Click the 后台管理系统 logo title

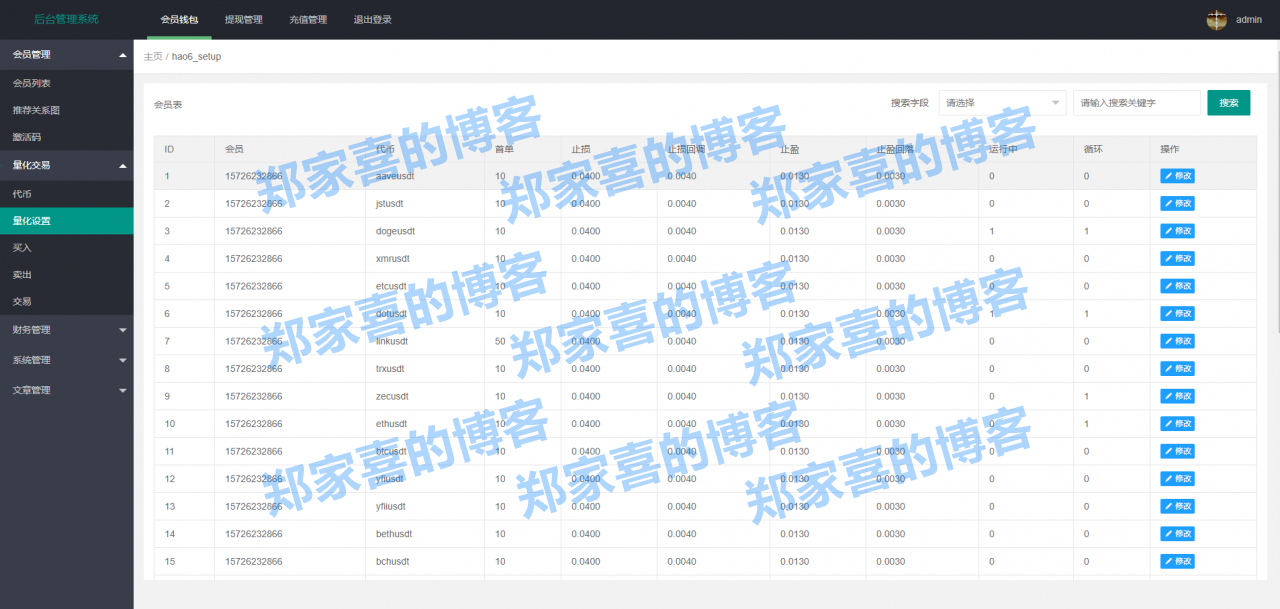point(66,20)
